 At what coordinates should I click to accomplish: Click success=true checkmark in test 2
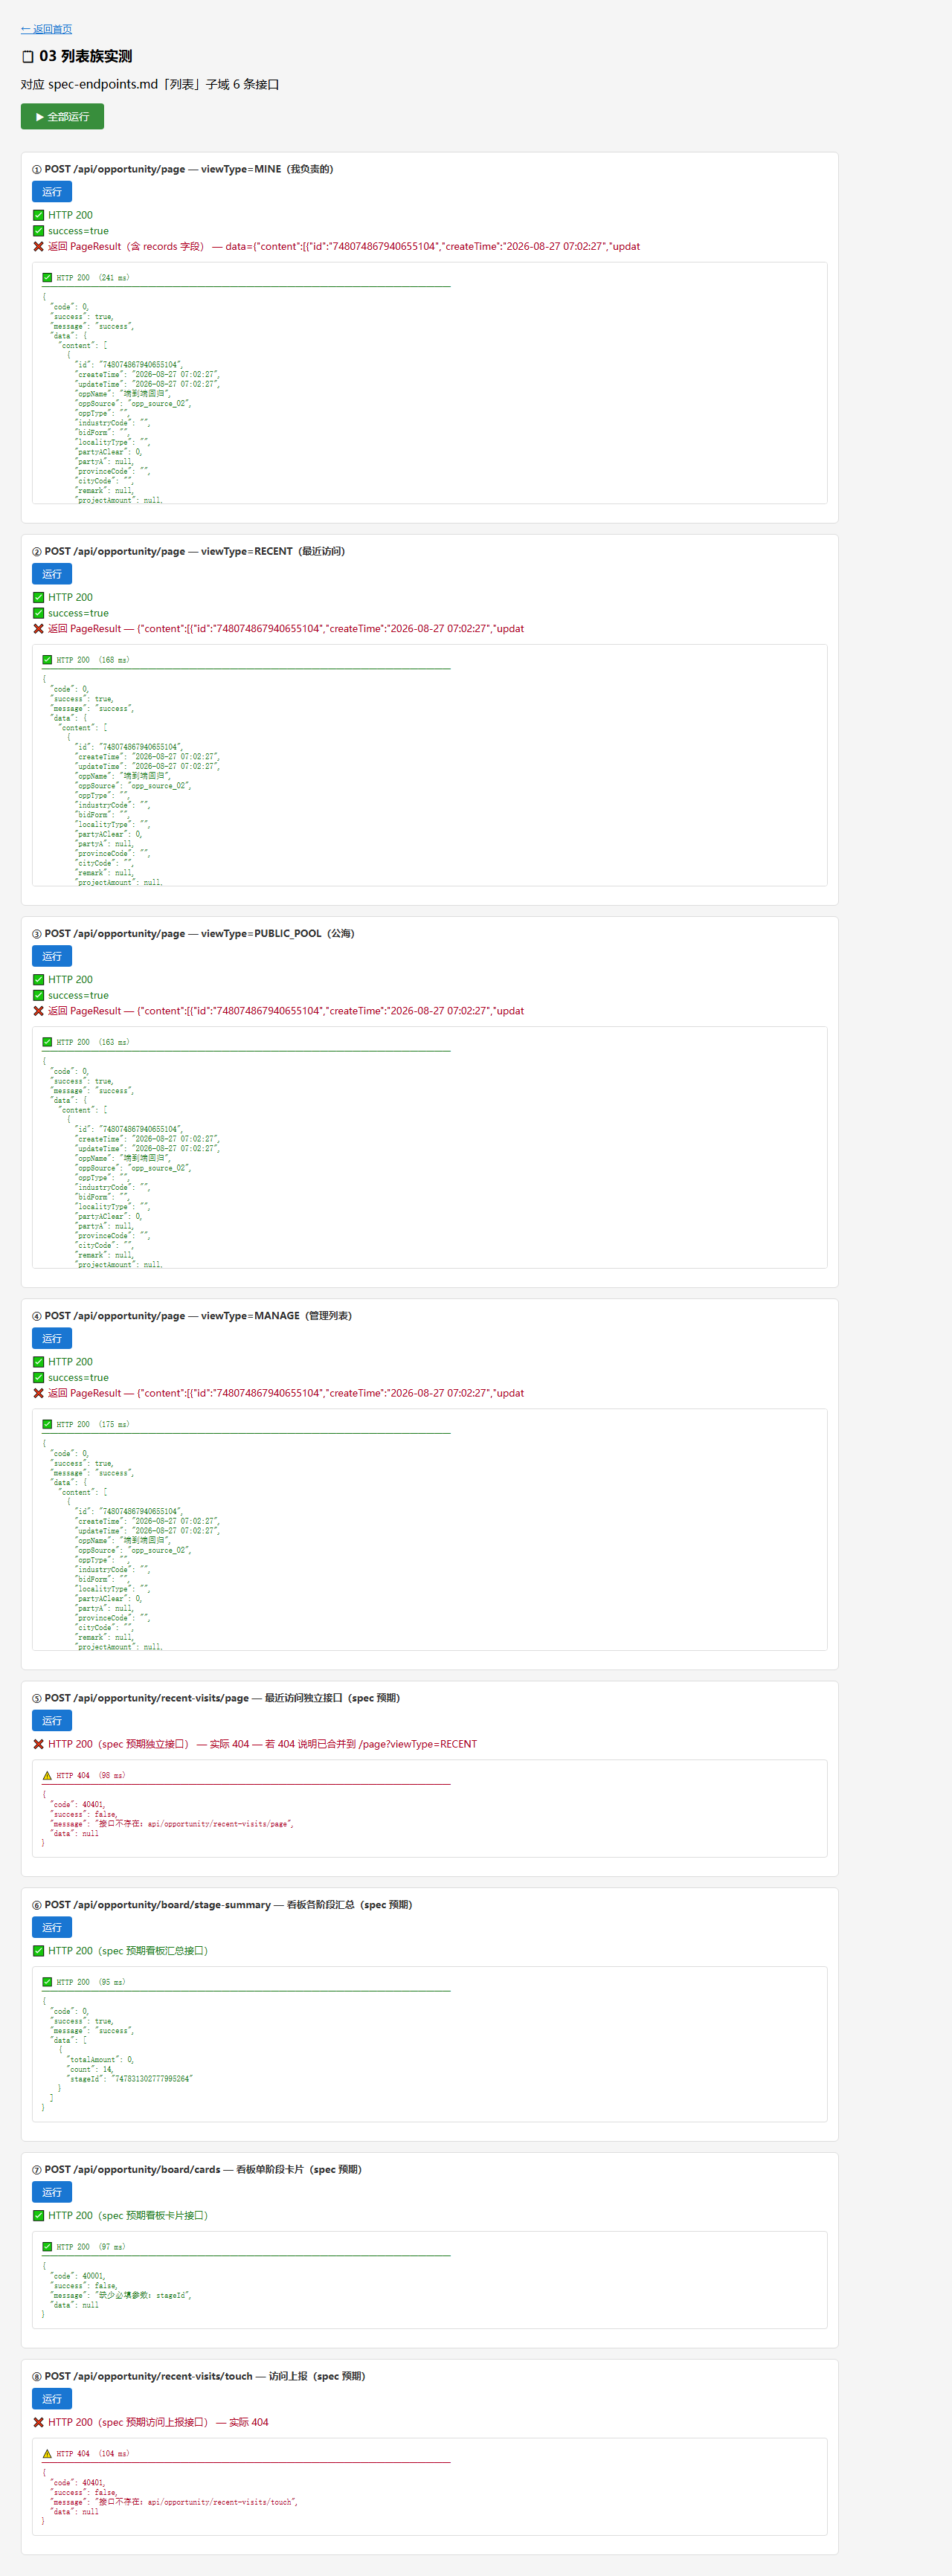pyautogui.click(x=38, y=613)
